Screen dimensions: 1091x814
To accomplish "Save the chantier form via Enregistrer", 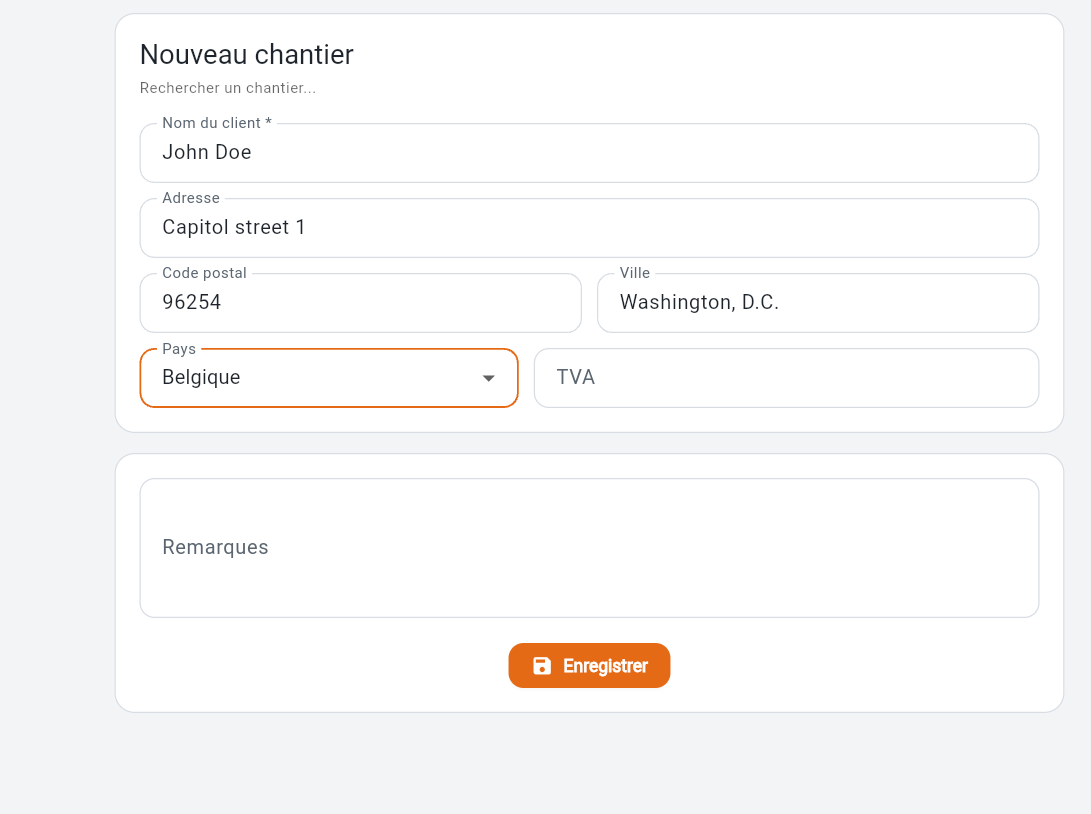I will 589,665.
